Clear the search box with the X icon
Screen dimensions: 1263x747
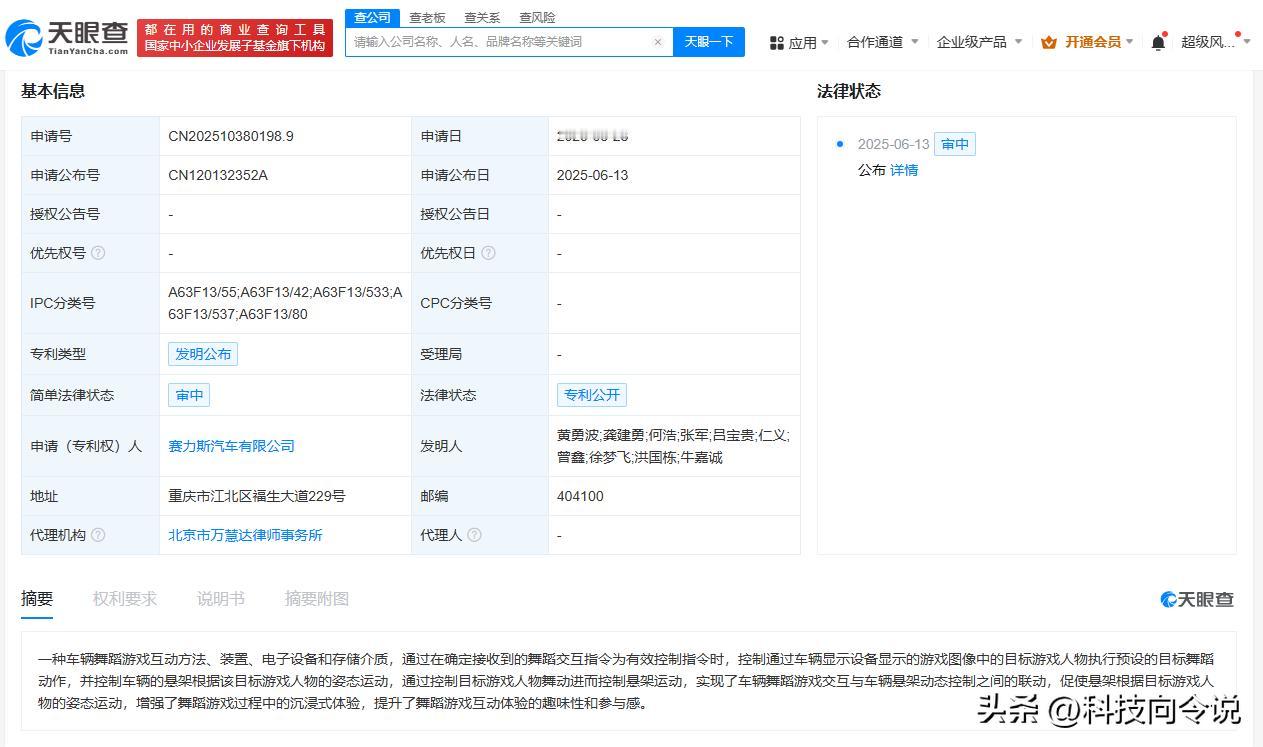coord(658,42)
